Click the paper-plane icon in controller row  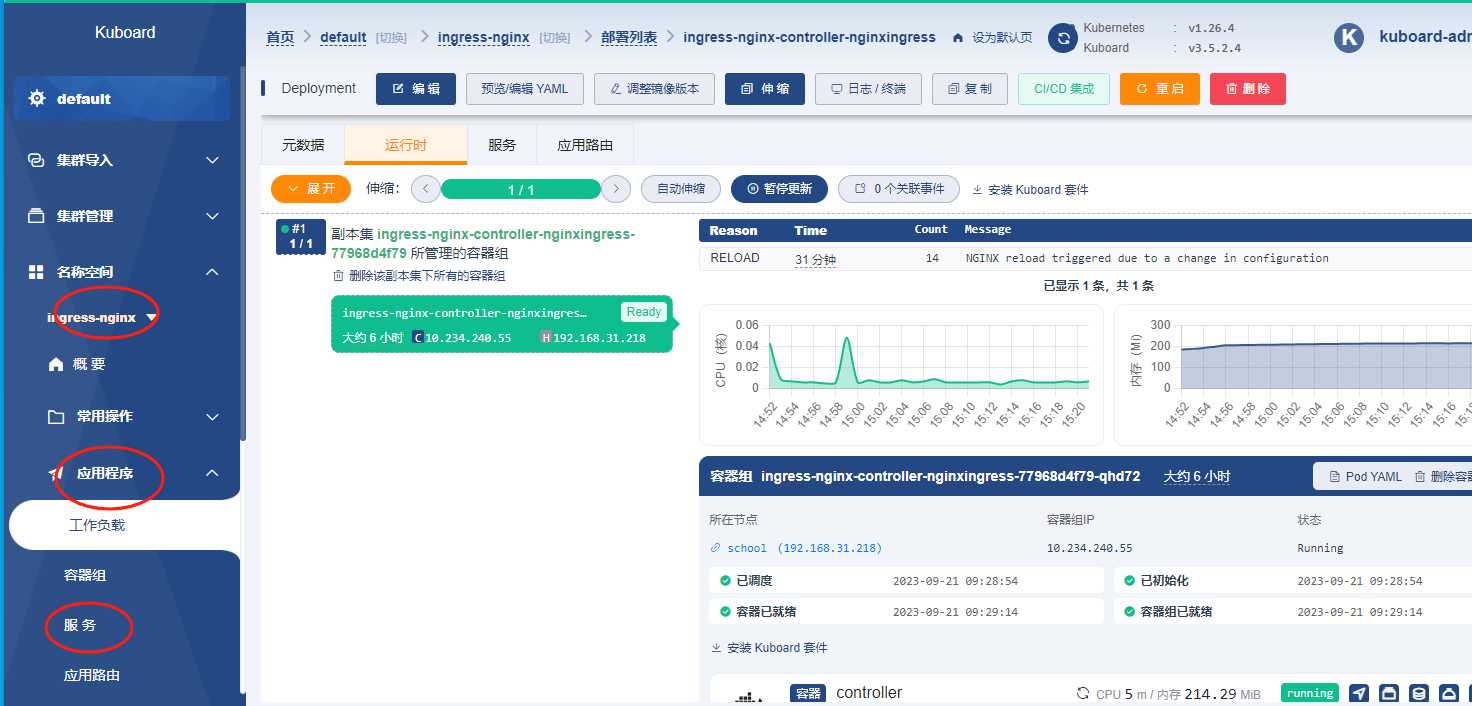click(x=1359, y=693)
